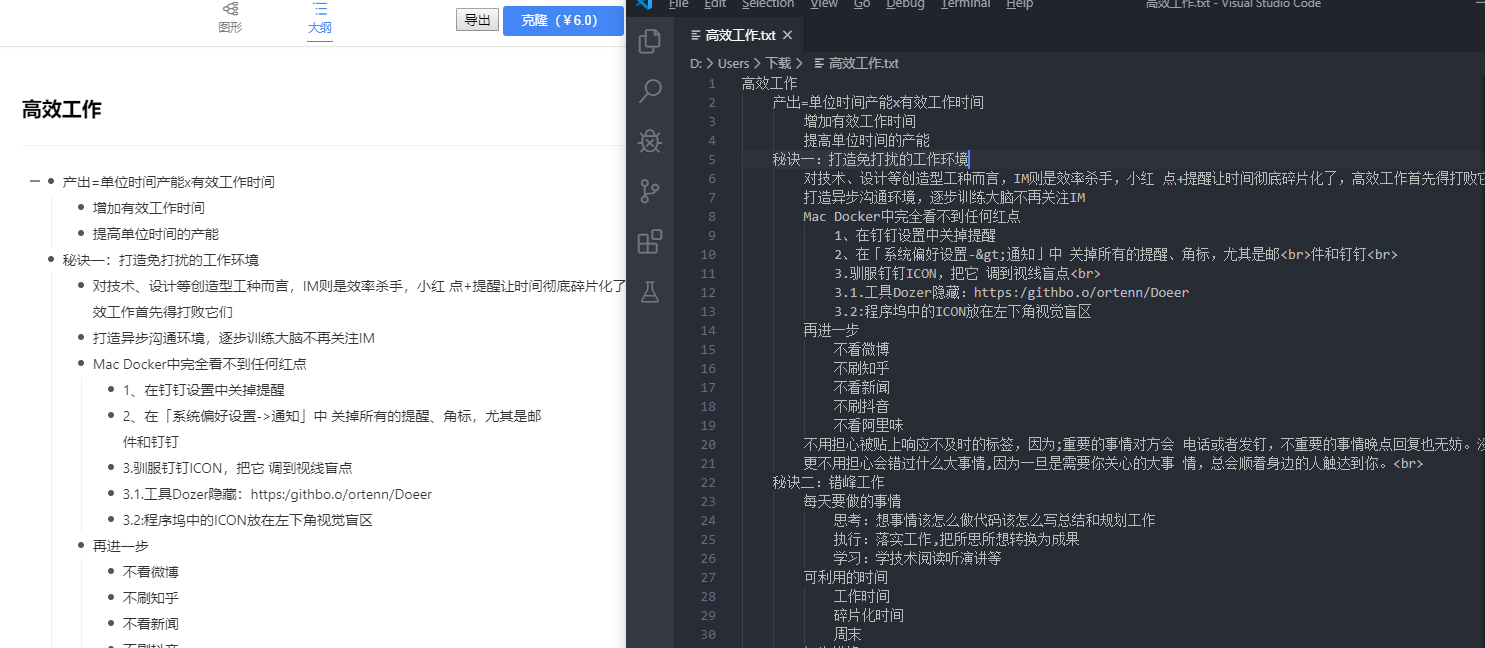The image size is (1485, 648).
Task: Place cursor on editor line 碎片化时间
Action: (869, 615)
